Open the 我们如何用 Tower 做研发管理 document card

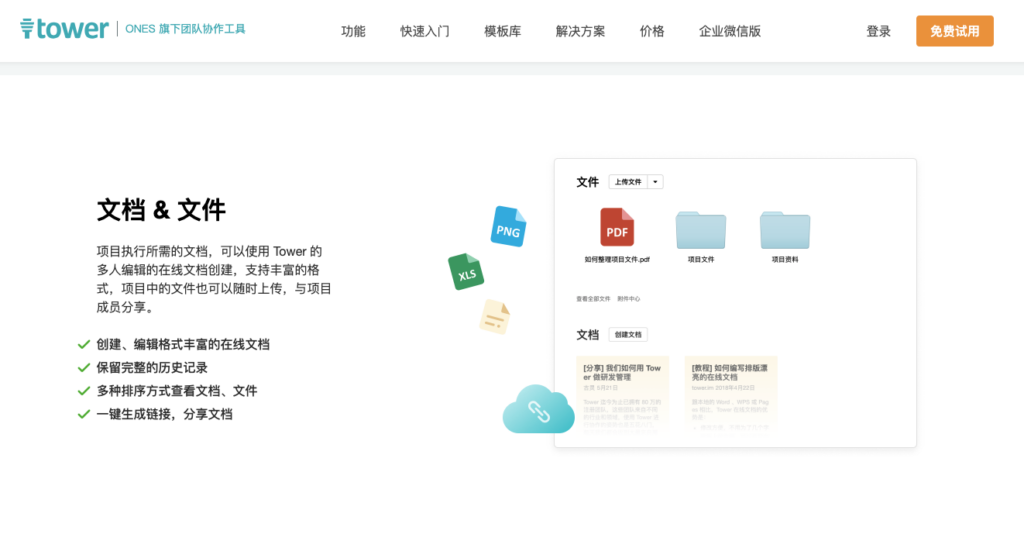(x=622, y=392)
